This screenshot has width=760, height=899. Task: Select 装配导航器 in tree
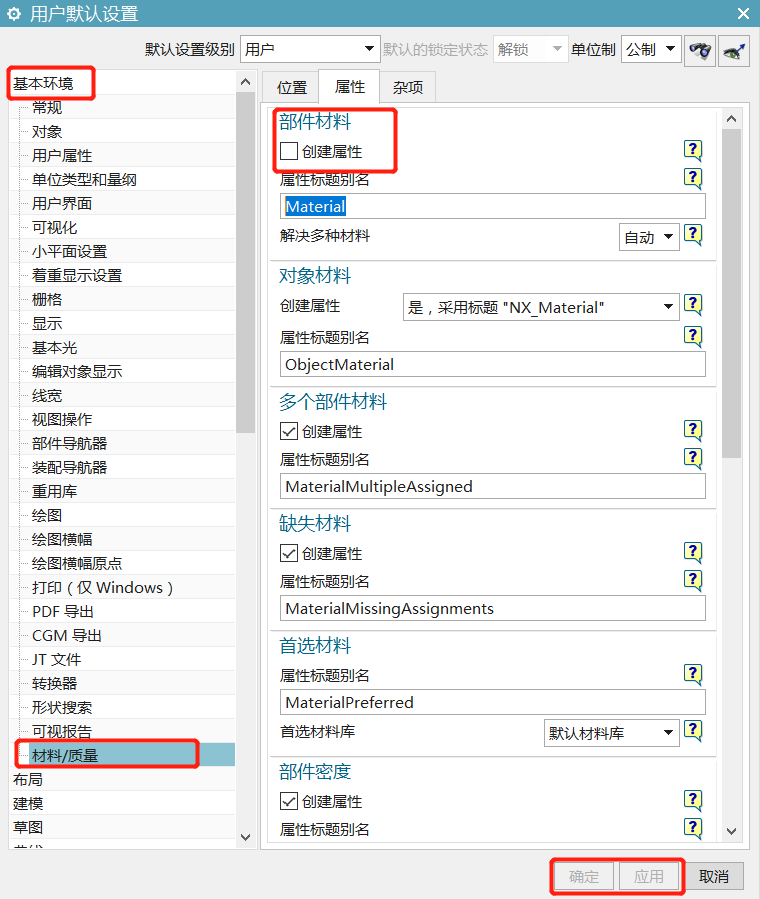point(69,467)
